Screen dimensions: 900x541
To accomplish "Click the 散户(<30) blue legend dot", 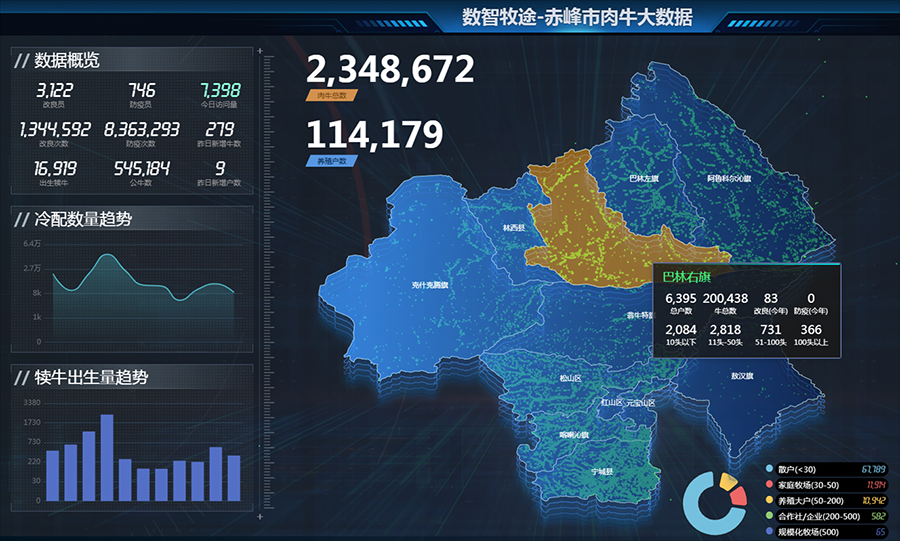I will [x=769, y=468].
